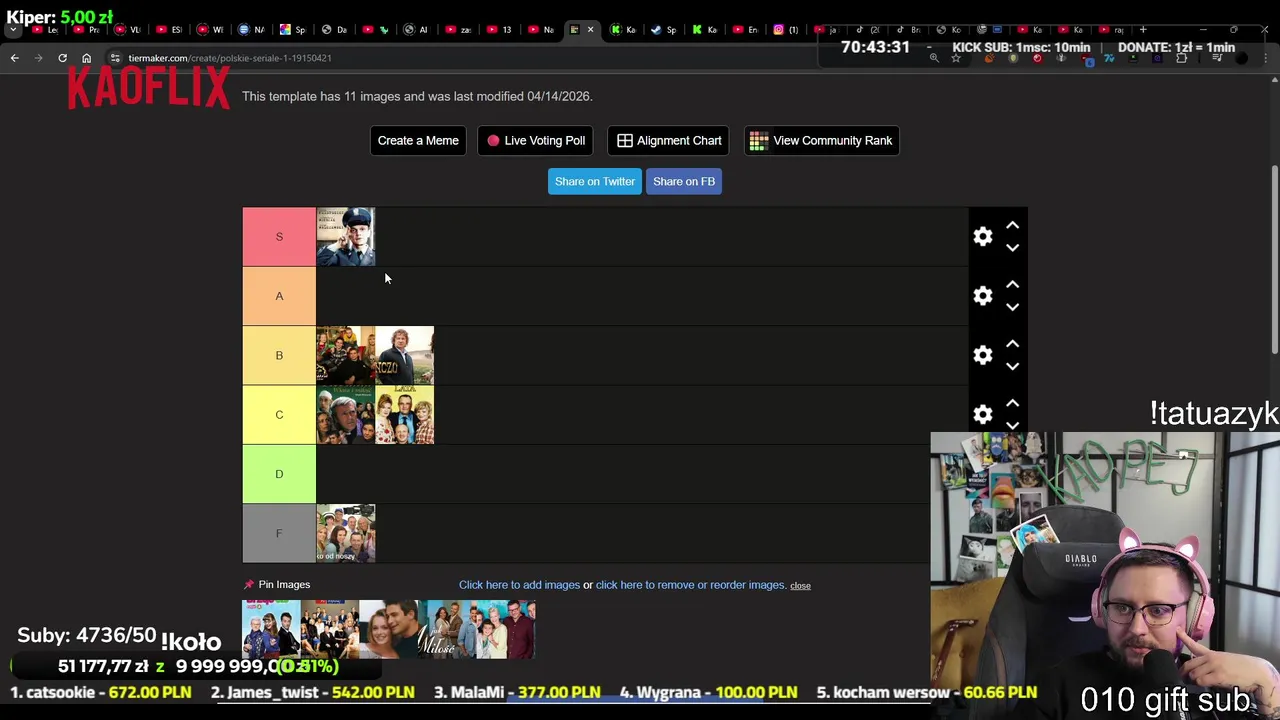The width and height of the screenshot is (1280, 720).
Task: Pick the second unranked image in the pool
Action: [330, 629]
